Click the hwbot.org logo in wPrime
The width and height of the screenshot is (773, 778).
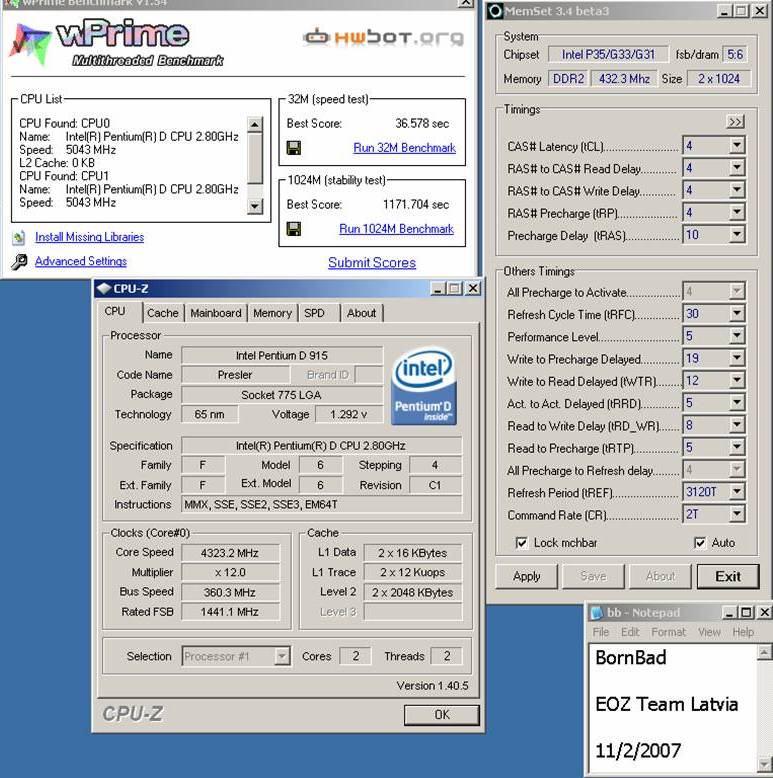tap(384, 37)
